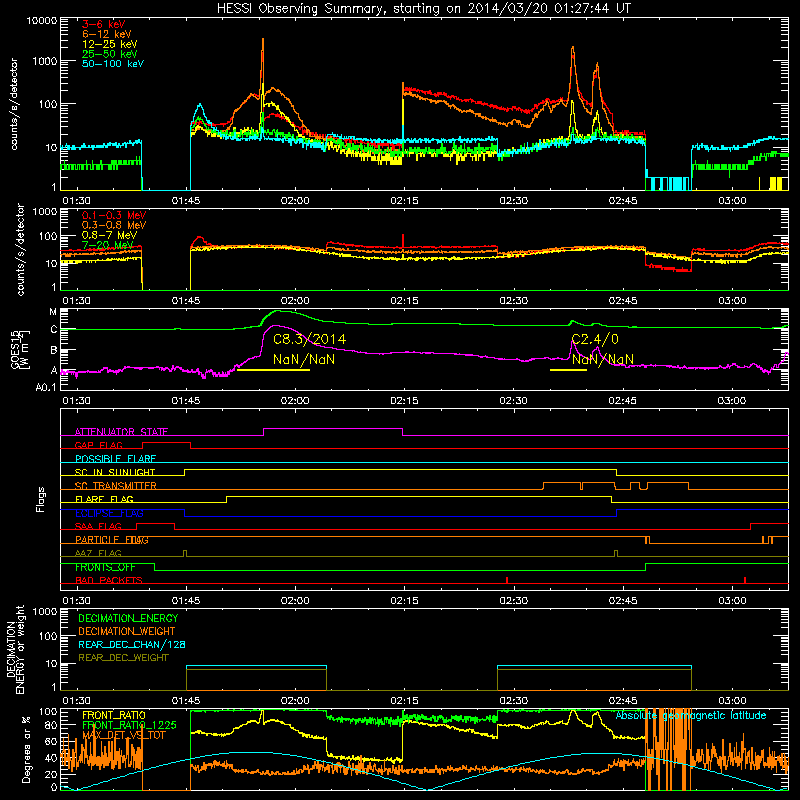Click the REAR_DEC_CHAN/128 legend entry
The image size is (800, 800).
132,644
